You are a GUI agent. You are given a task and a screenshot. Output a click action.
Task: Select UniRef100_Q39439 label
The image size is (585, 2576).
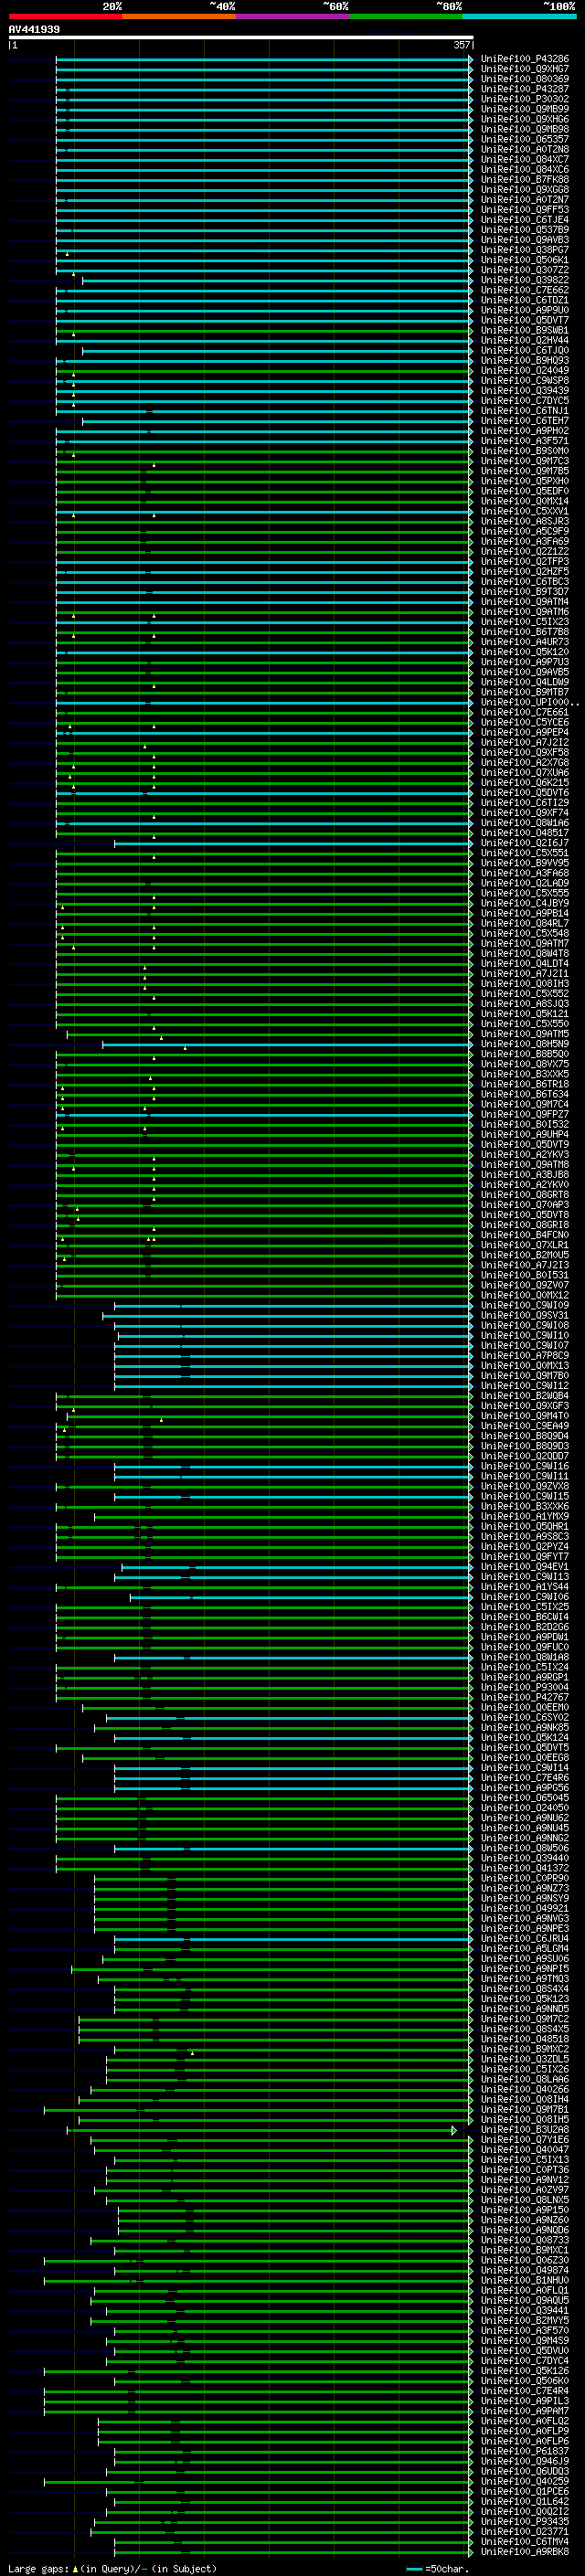(525, 391)
